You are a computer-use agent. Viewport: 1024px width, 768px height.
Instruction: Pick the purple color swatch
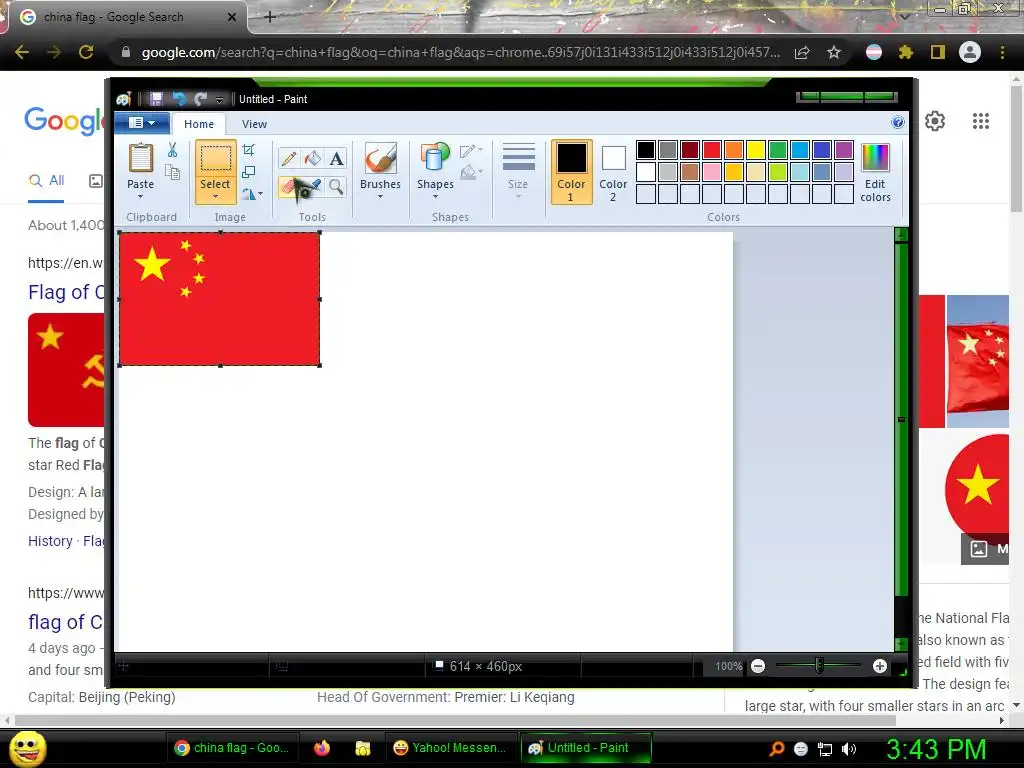[x=844, y=150]
